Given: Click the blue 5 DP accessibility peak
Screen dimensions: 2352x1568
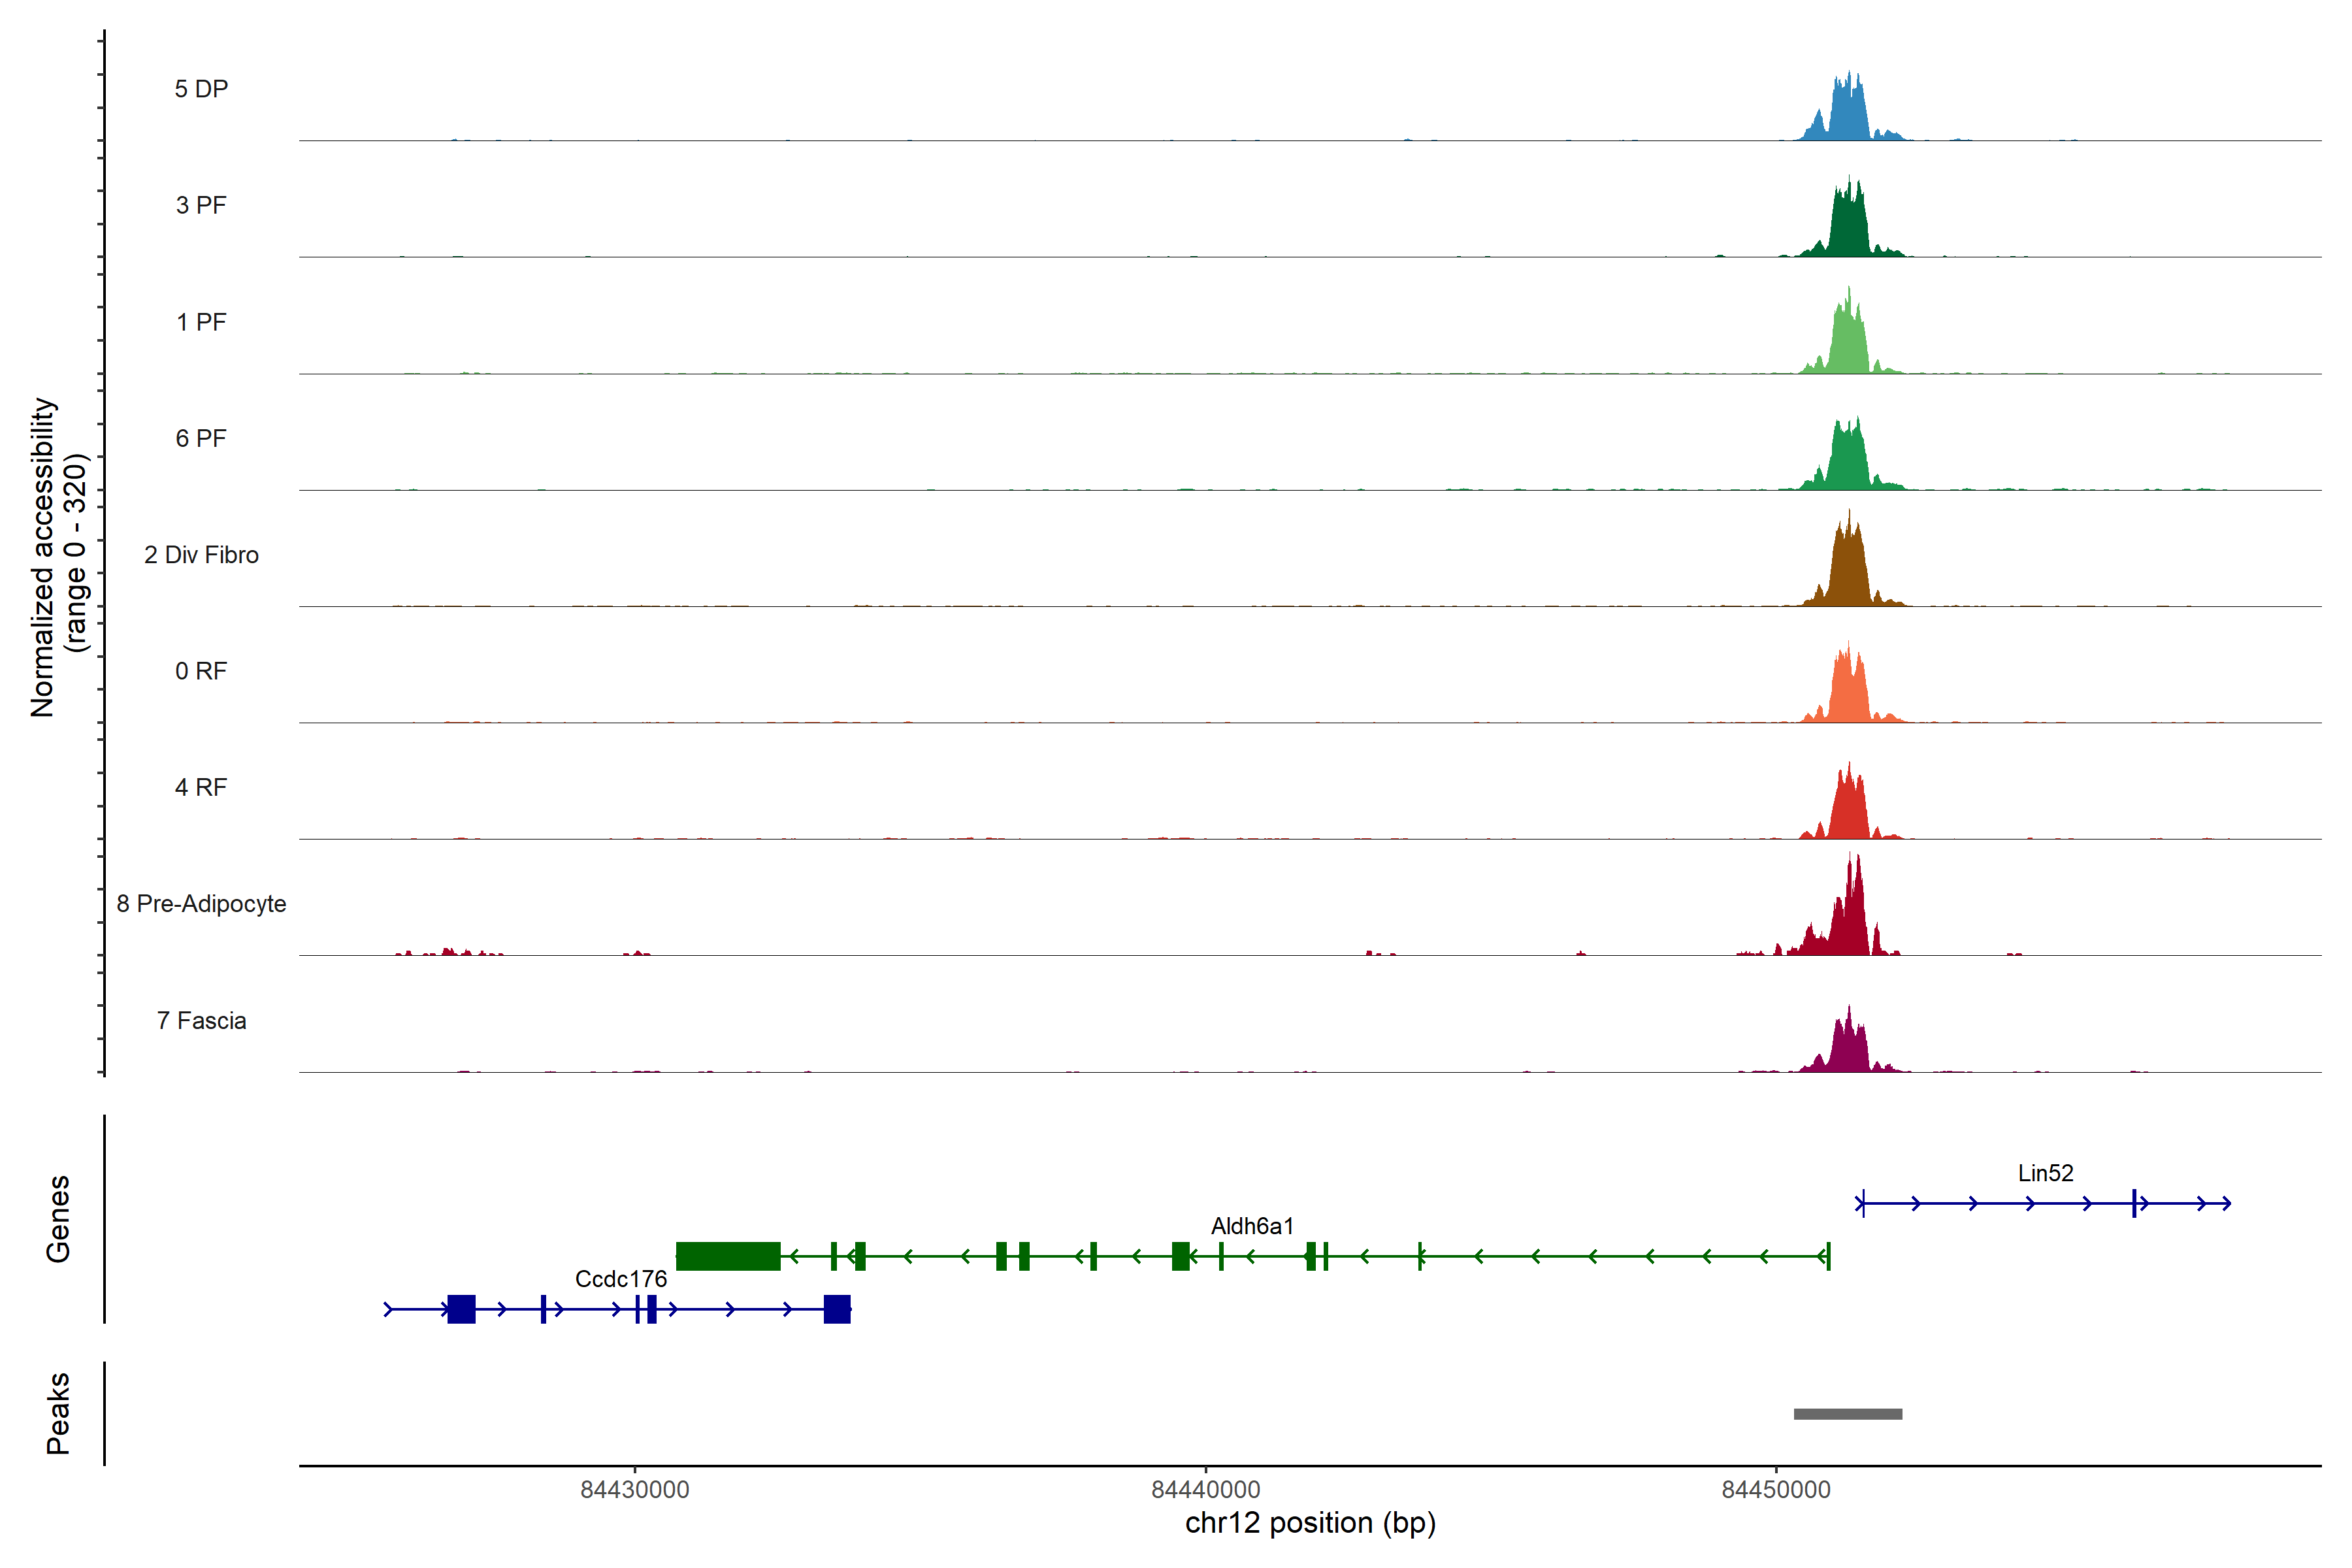Looking at the screenshot, I should [1849, 114].
